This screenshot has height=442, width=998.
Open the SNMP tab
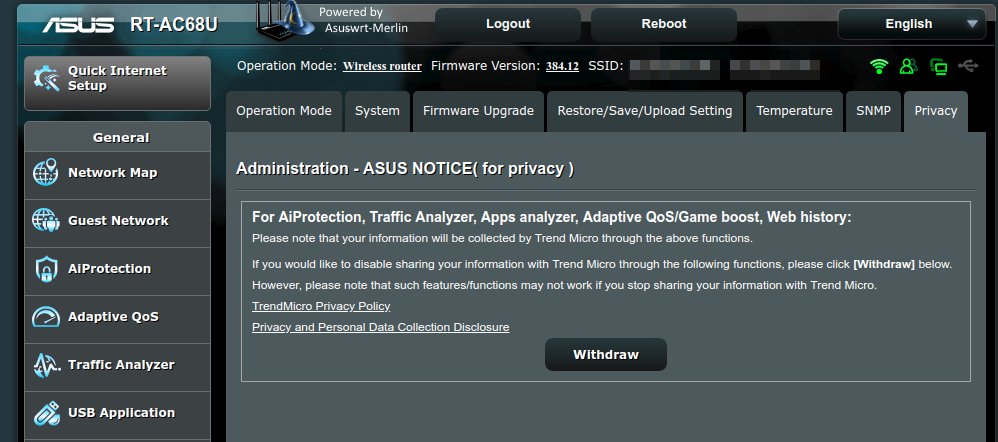[873, 111]
